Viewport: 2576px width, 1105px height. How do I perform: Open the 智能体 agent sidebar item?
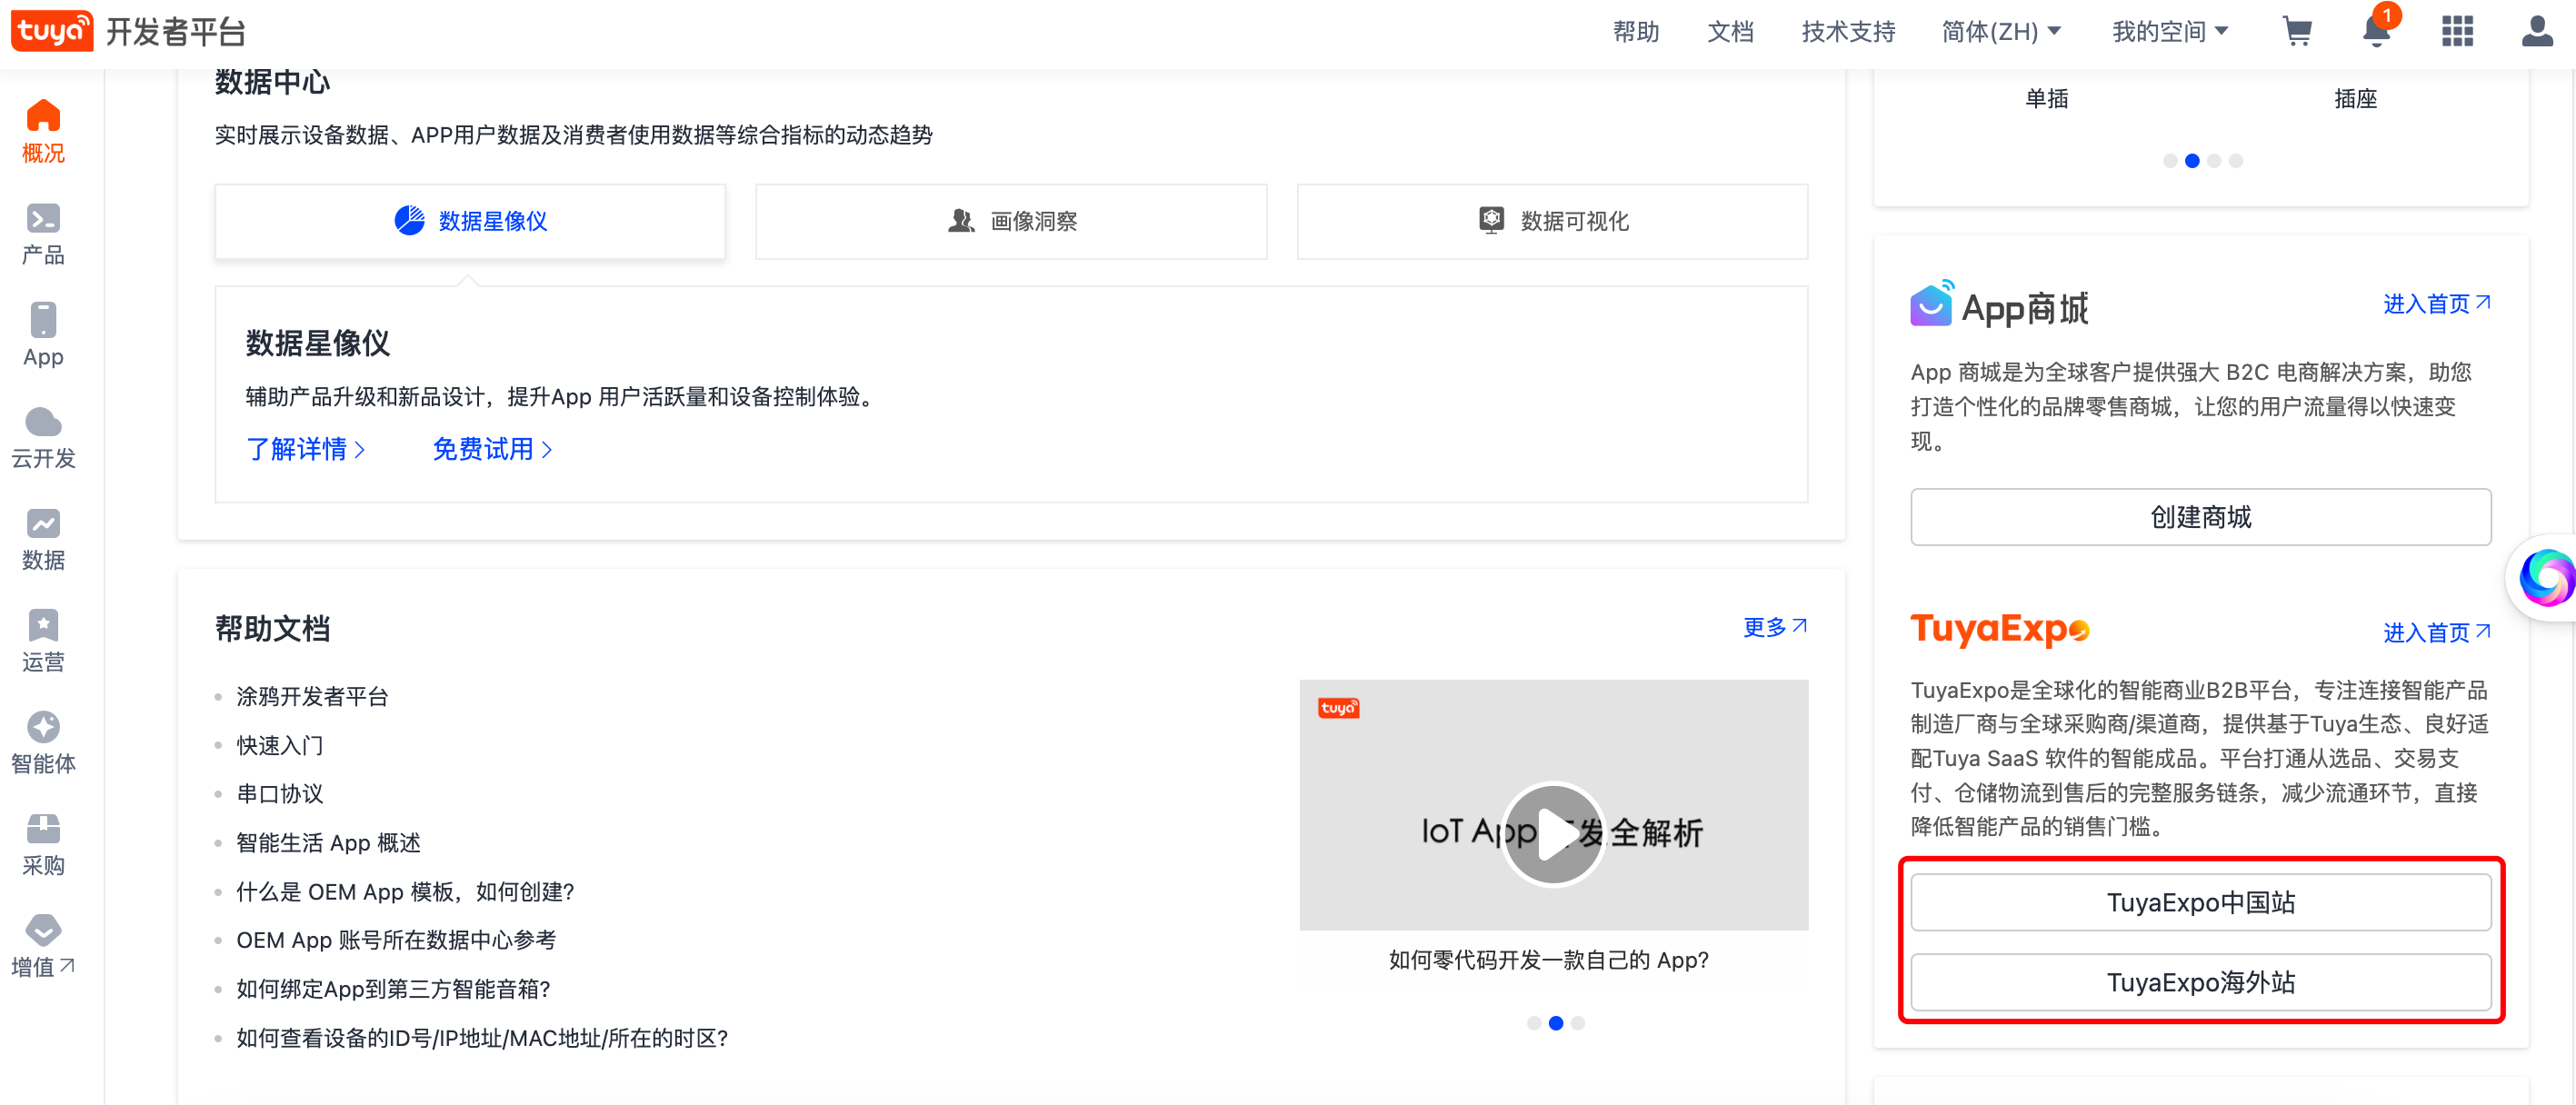pyautogui.click(x=43, y=743)
